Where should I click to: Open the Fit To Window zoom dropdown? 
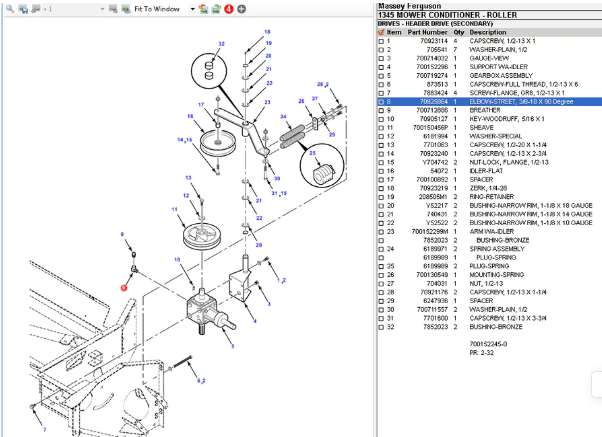192,8
